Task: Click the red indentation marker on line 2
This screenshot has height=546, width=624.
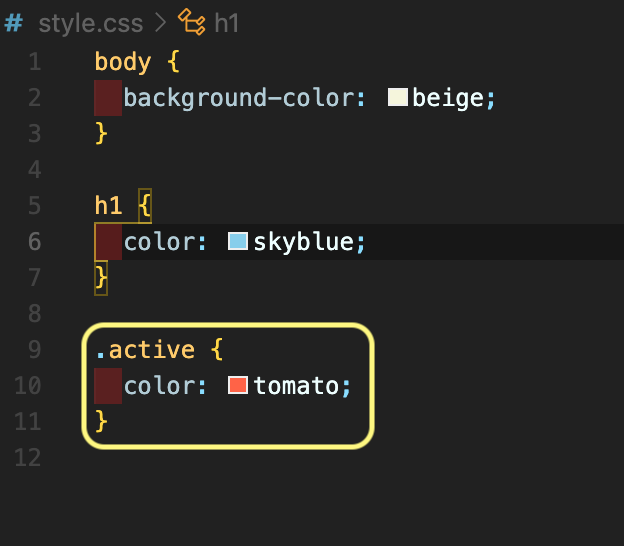Action: click(x=108, y=98)
